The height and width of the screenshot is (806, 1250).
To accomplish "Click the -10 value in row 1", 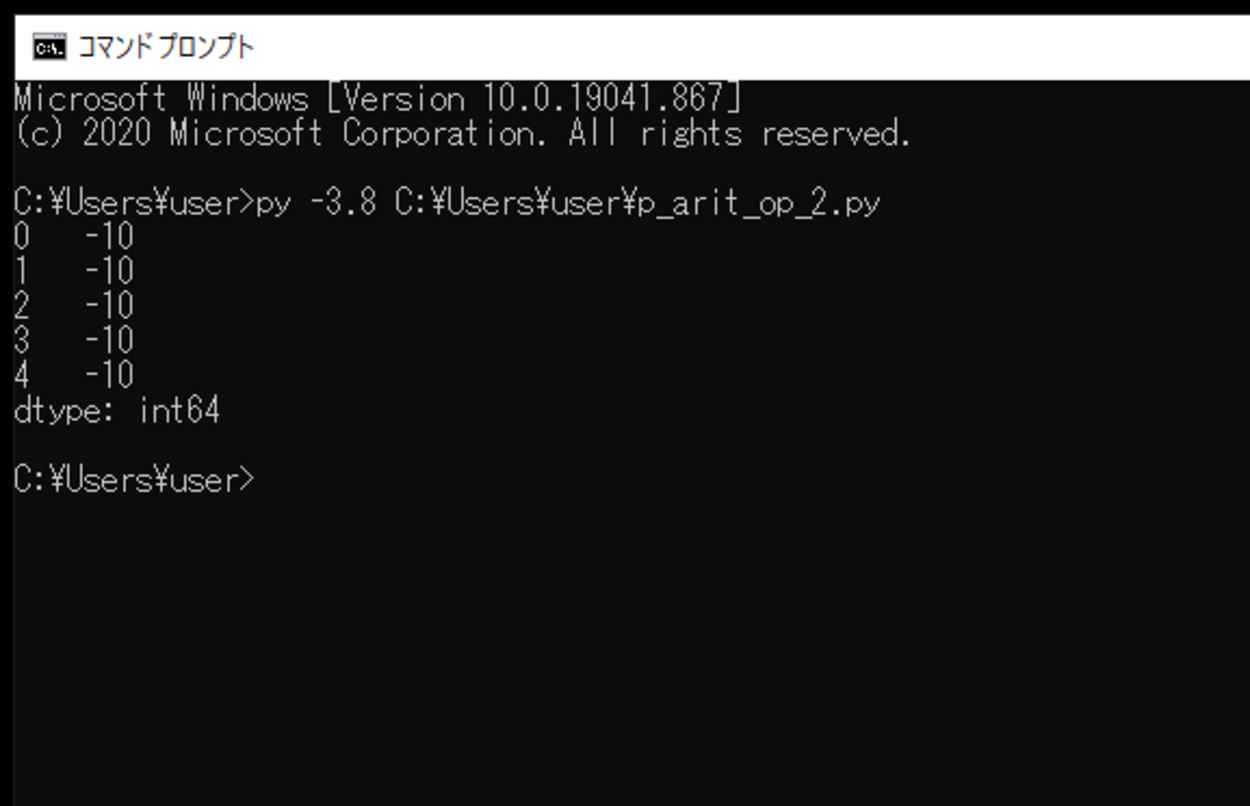I will coord(109,272).
